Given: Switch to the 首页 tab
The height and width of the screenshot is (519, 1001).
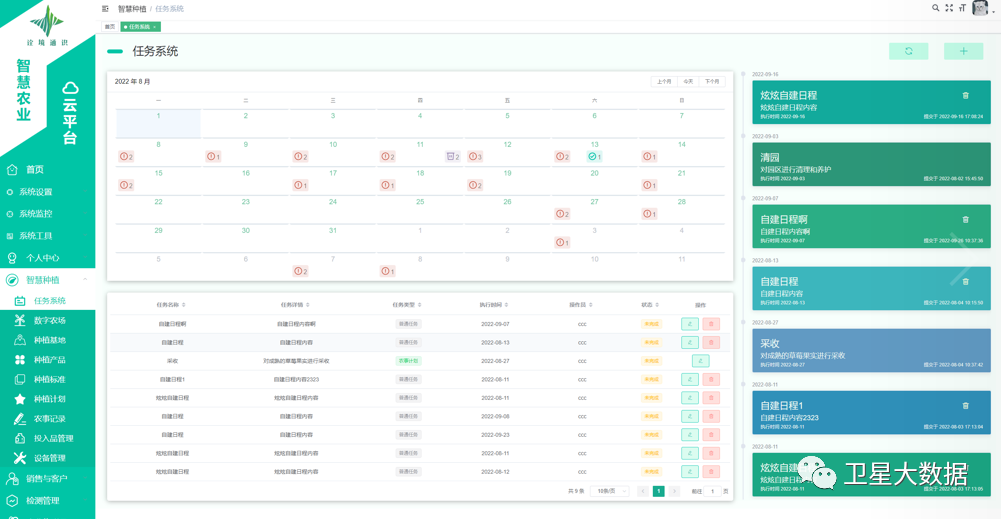Looking at the screenshot, I should [x=110, y=27].
